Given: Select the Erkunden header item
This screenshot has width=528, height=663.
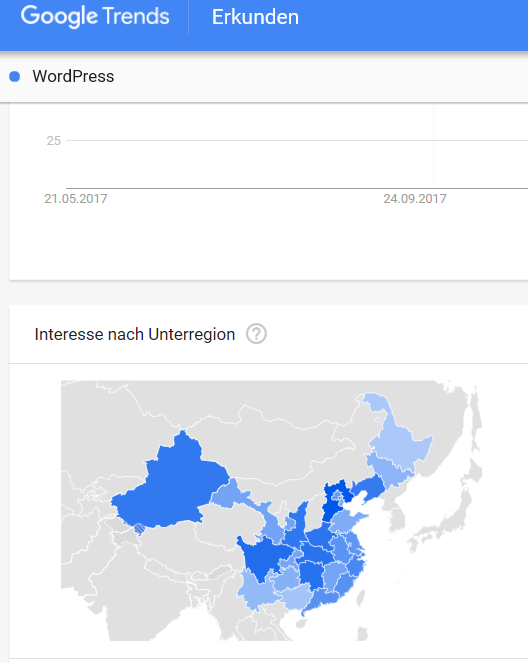Looking at the screenshot, I should [255, 17].
